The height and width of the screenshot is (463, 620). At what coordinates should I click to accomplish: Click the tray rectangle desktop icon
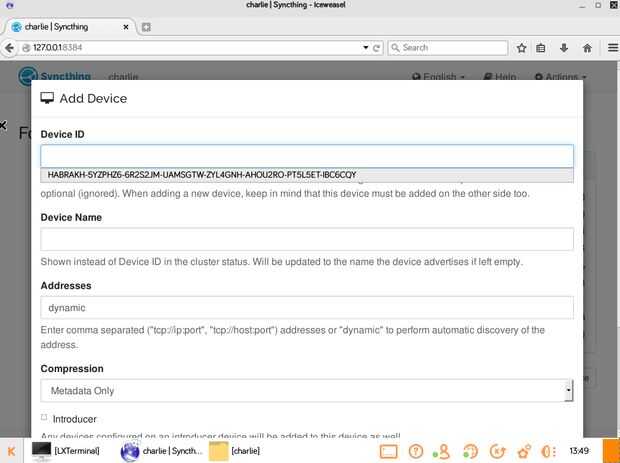(388, 451)
